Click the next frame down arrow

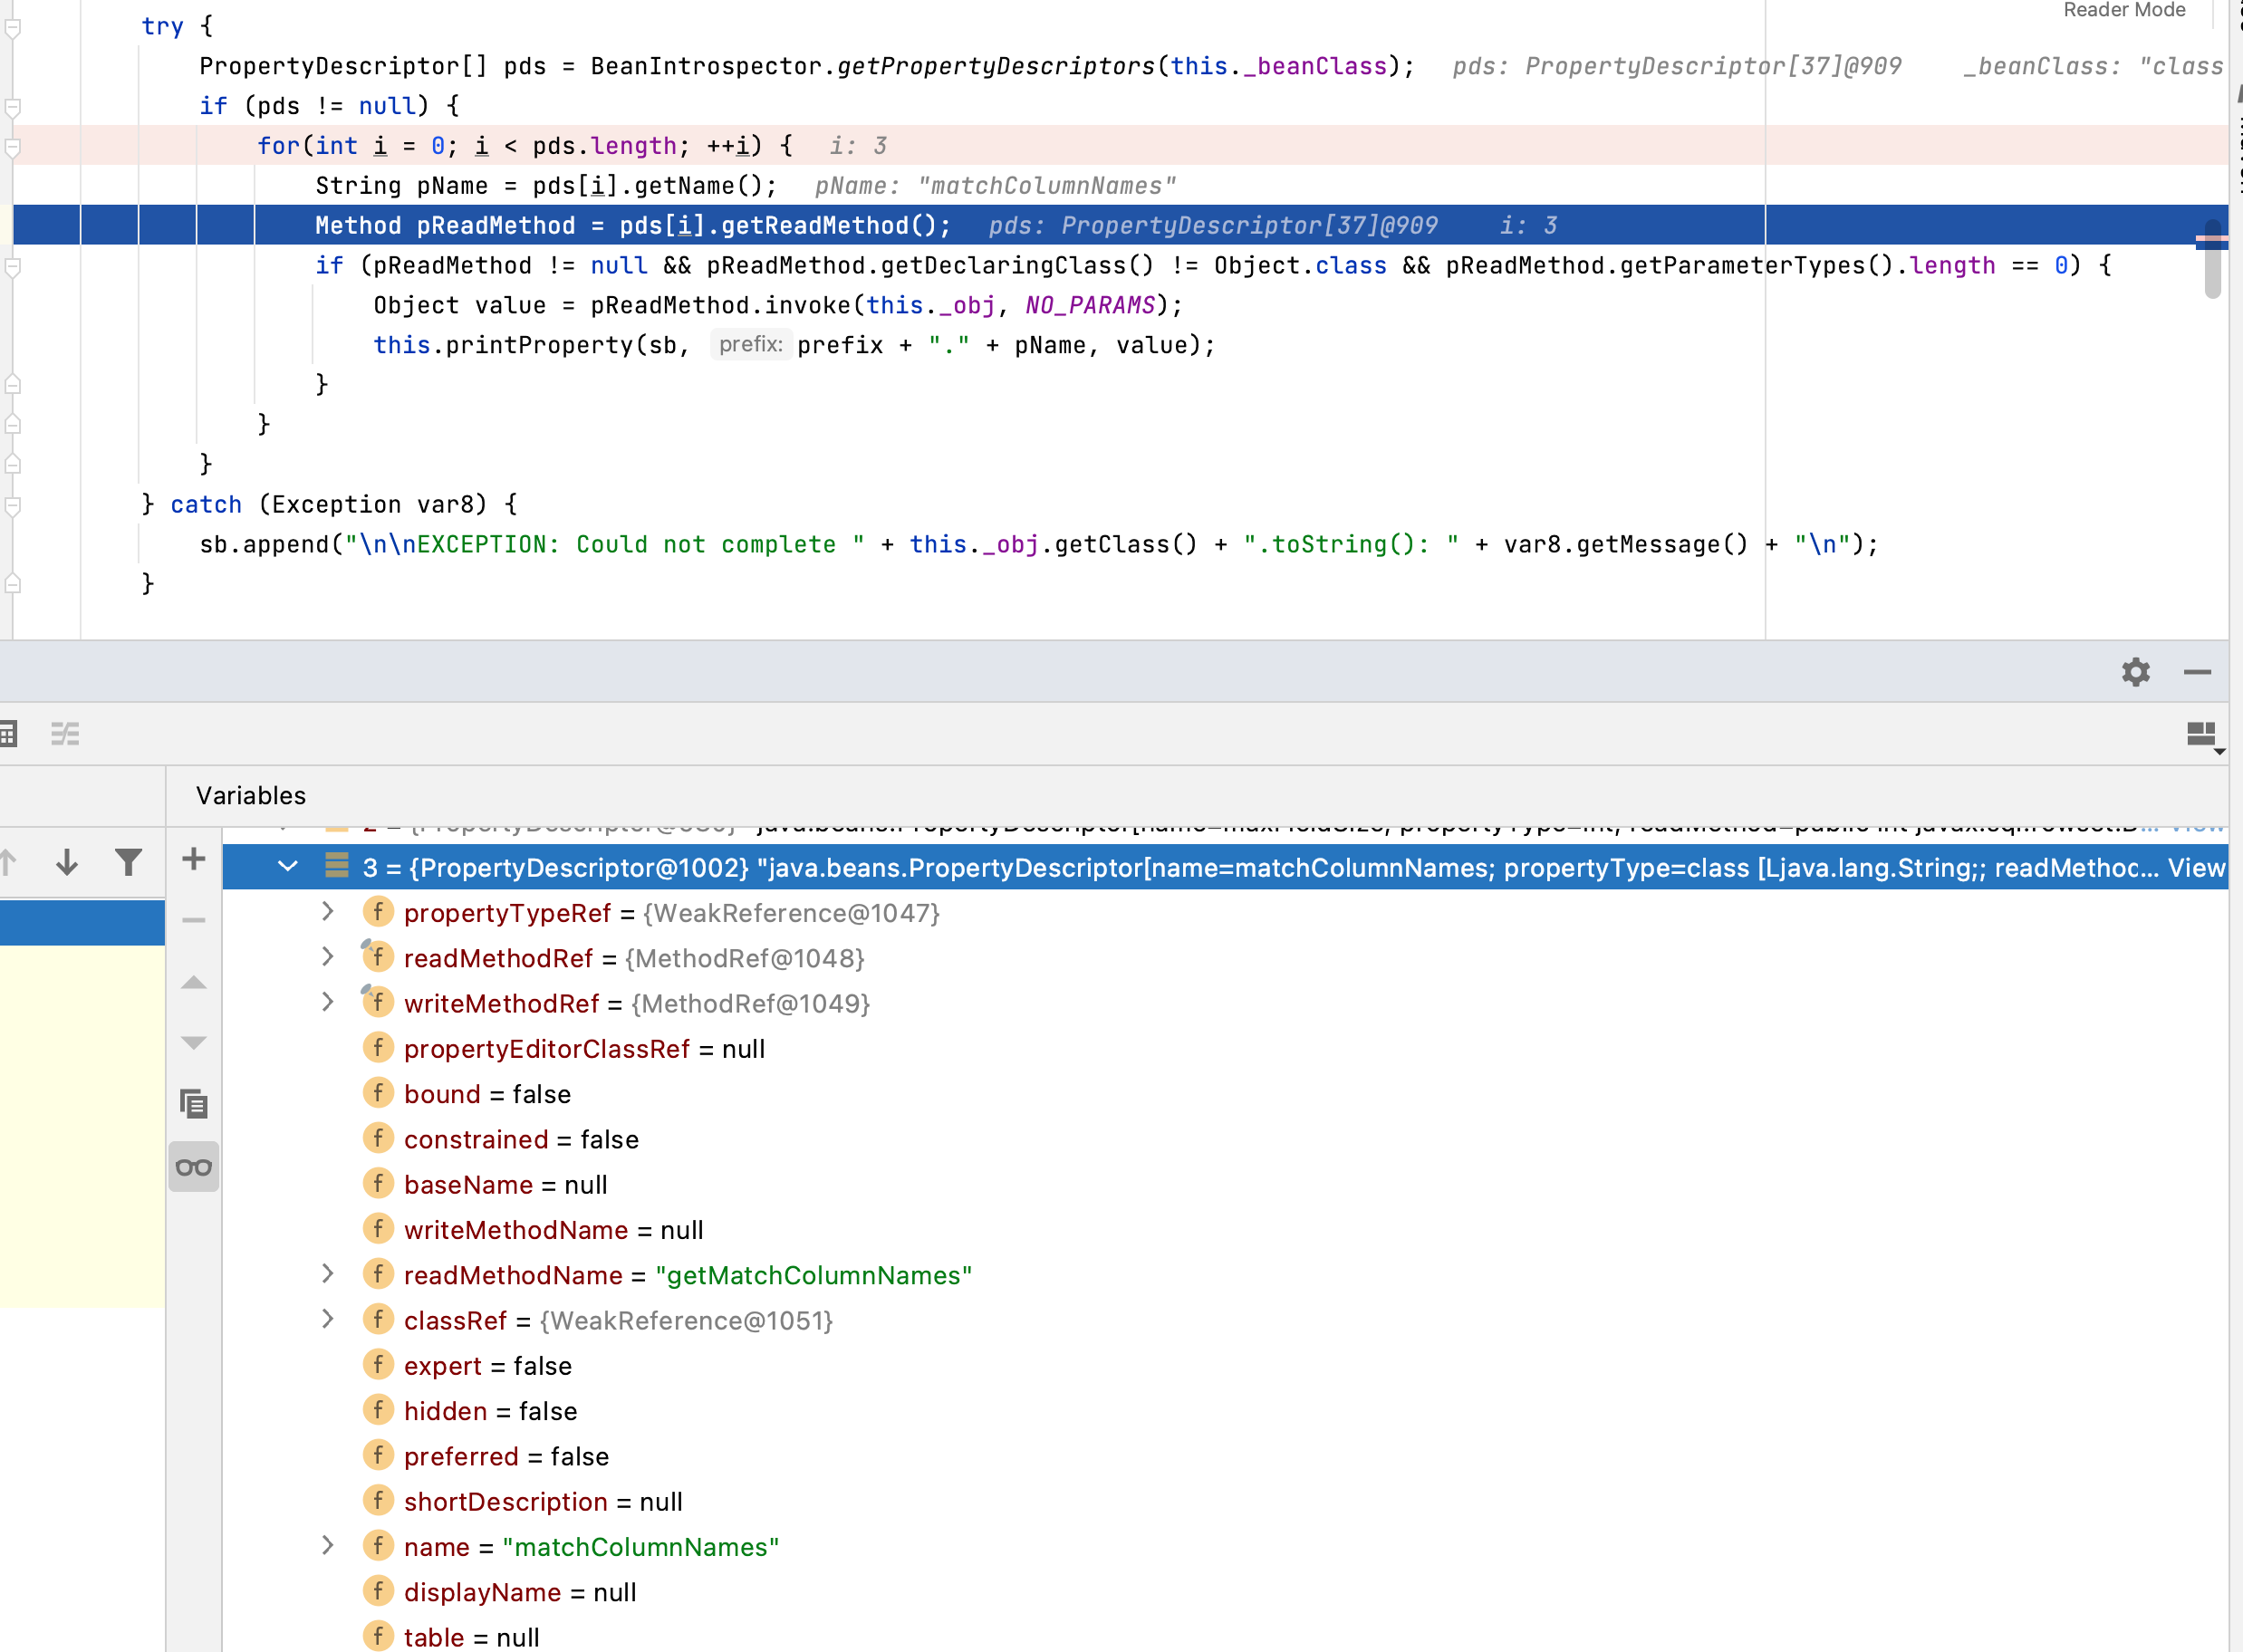(x=67, y=861)
